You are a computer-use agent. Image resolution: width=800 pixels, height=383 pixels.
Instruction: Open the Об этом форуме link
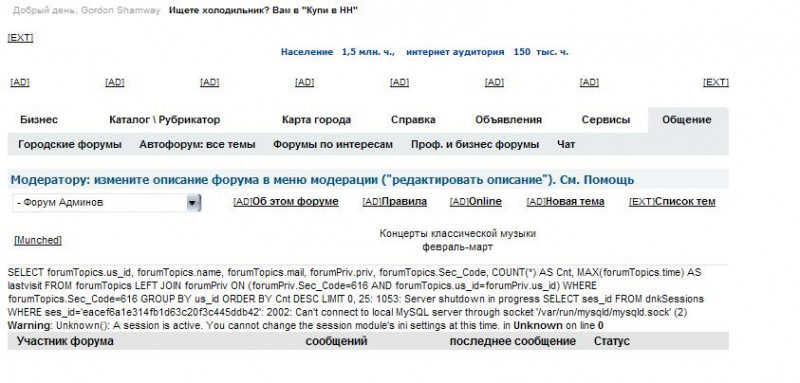(286, 202)
